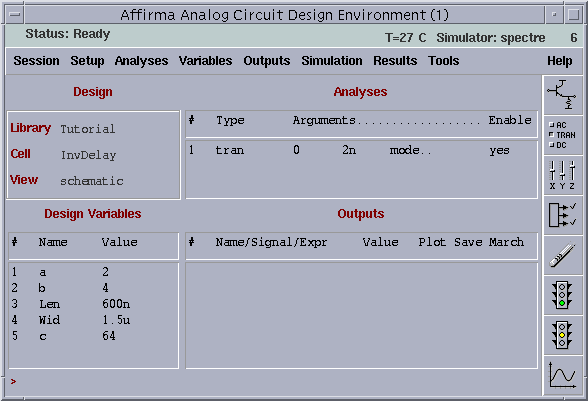Image resolution: width=588 pixels, height=401 pixels.
Task: Click the '2n' stop time argument
Action: pyautogui.click(x=349, y=150)
